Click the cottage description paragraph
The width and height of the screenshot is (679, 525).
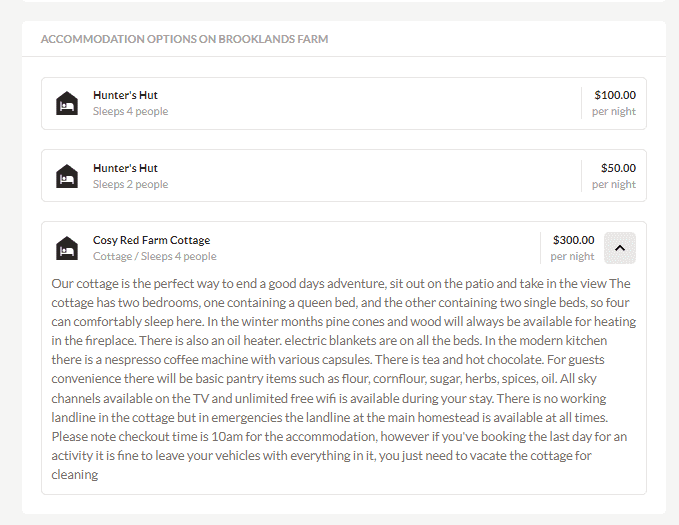pos(344,379)
